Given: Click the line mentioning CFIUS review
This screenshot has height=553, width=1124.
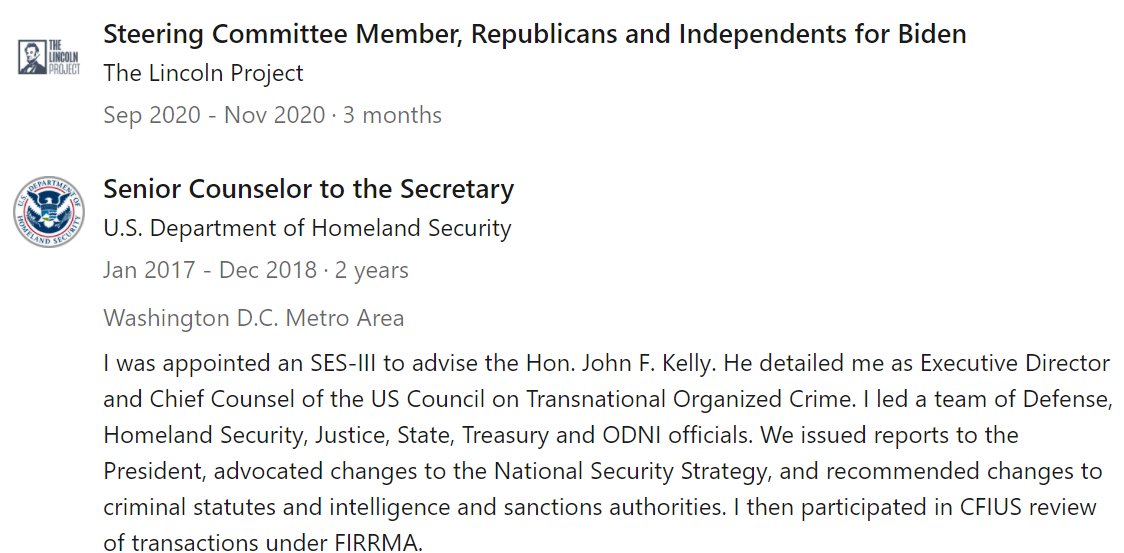Looking at the screenshot, I should tap(600, 507).
